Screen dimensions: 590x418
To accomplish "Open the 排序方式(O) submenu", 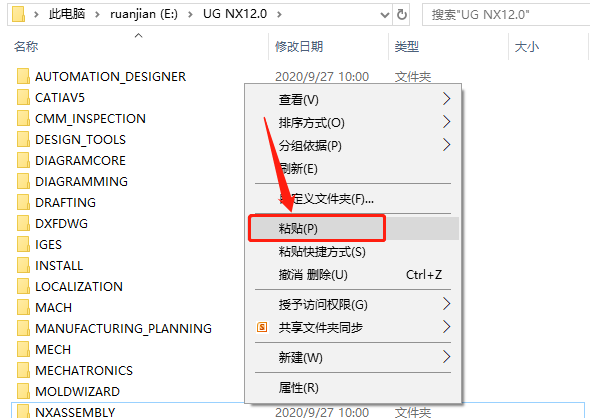I will (353, 123).
